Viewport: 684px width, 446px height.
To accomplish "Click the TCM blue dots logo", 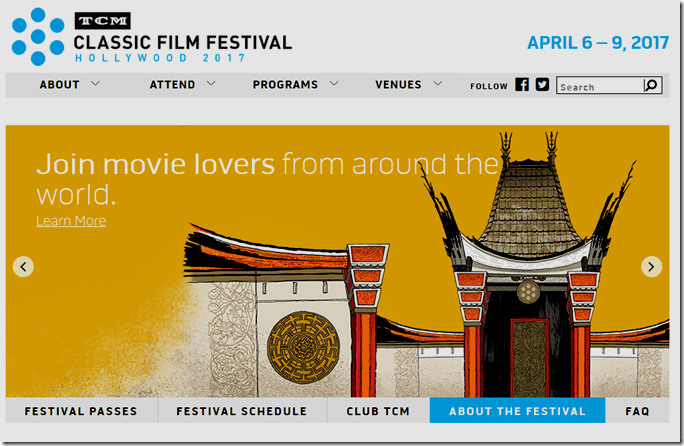I will (x=38, y=36).
